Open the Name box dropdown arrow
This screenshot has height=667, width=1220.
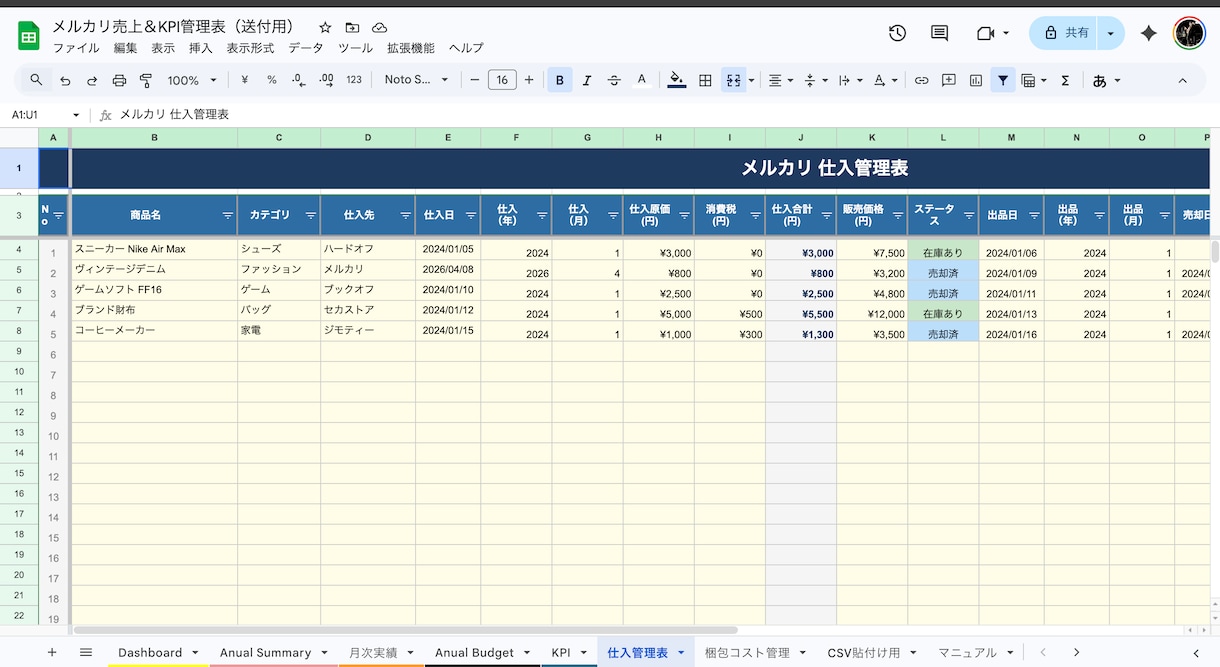76,115
